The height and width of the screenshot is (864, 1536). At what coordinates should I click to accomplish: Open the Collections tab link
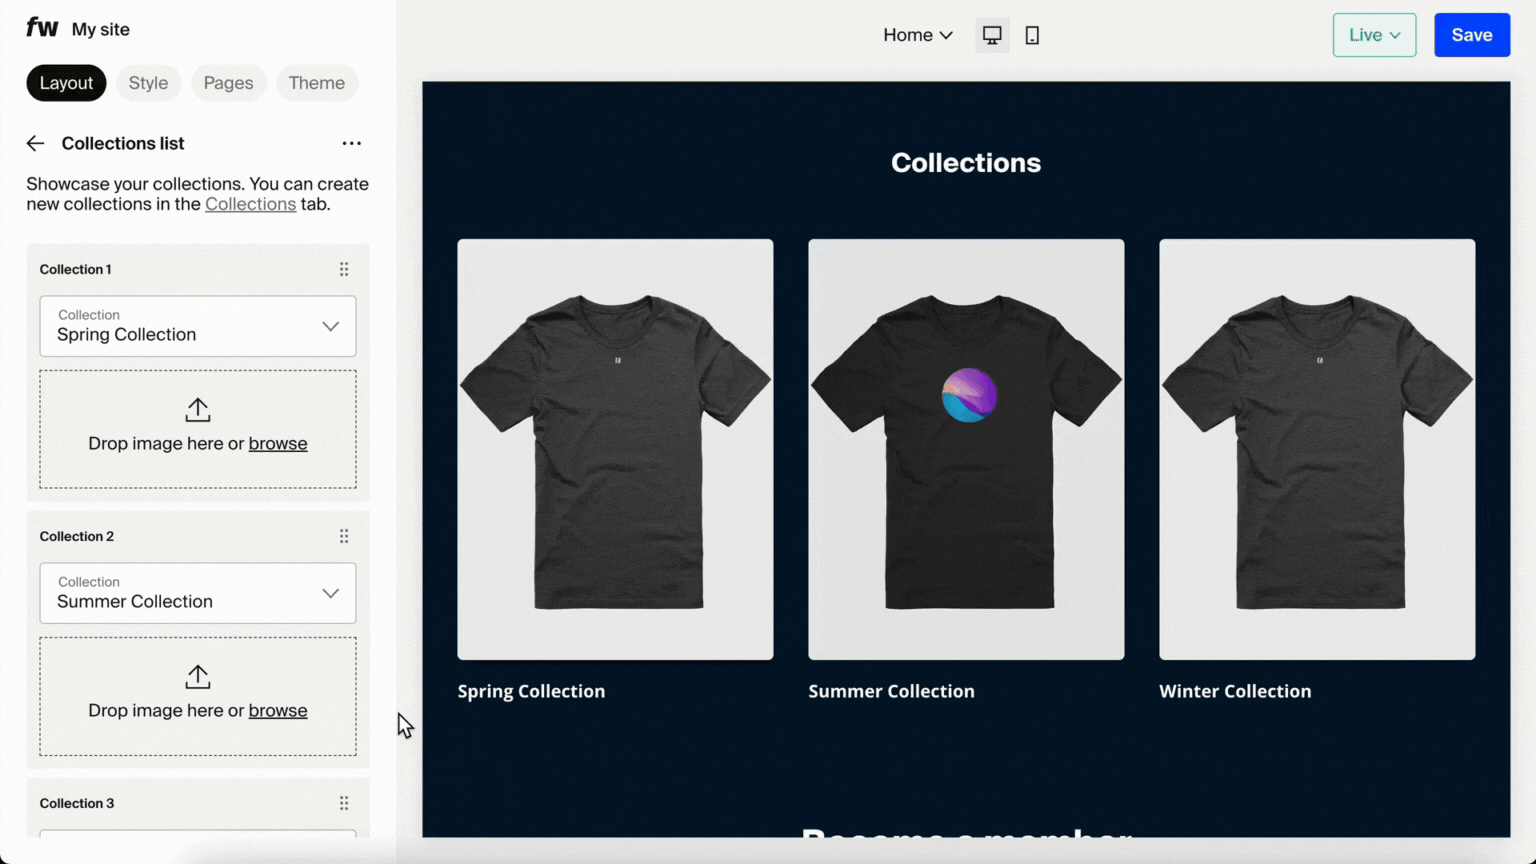click(x=251, y=204)
